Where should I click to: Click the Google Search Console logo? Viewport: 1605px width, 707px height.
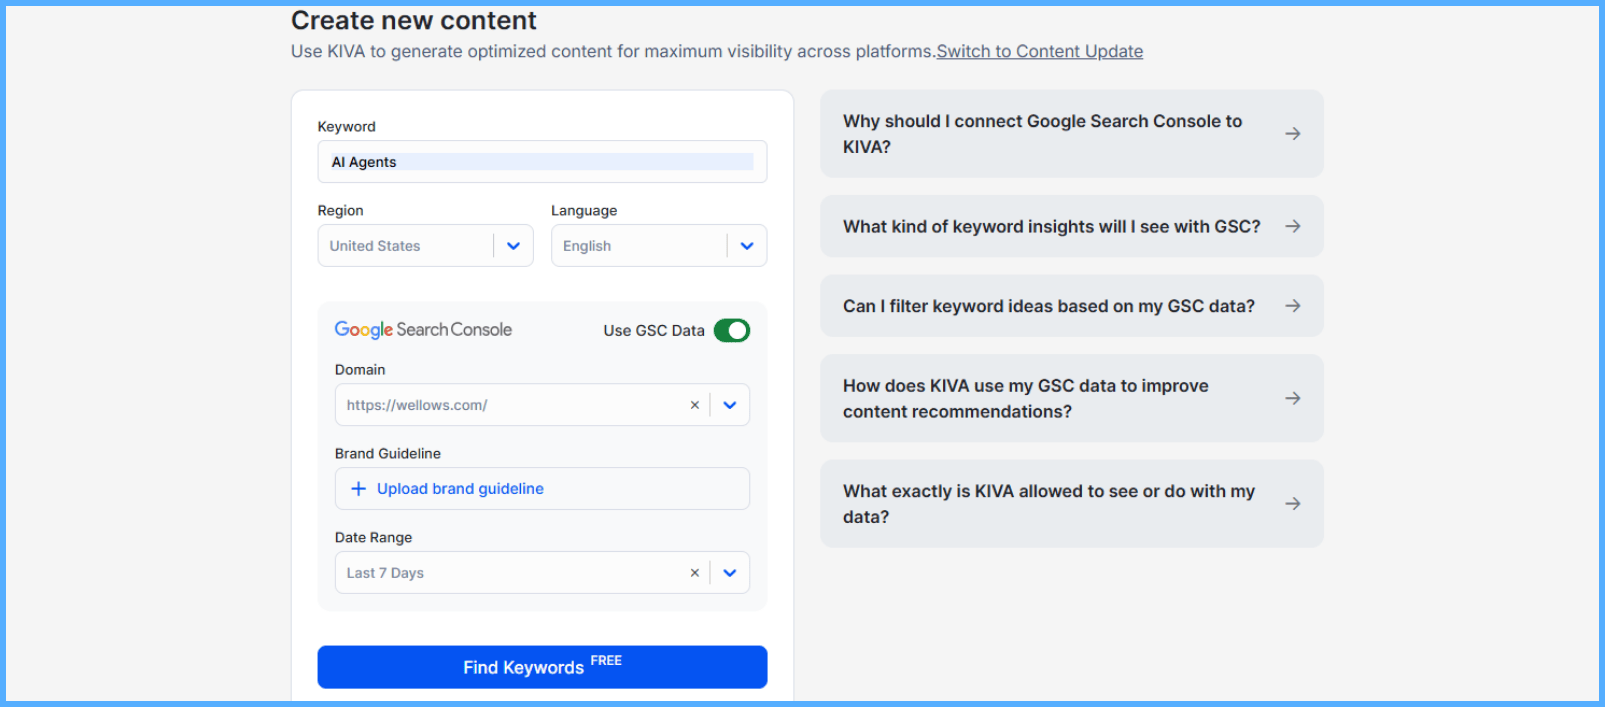point(423,329)
